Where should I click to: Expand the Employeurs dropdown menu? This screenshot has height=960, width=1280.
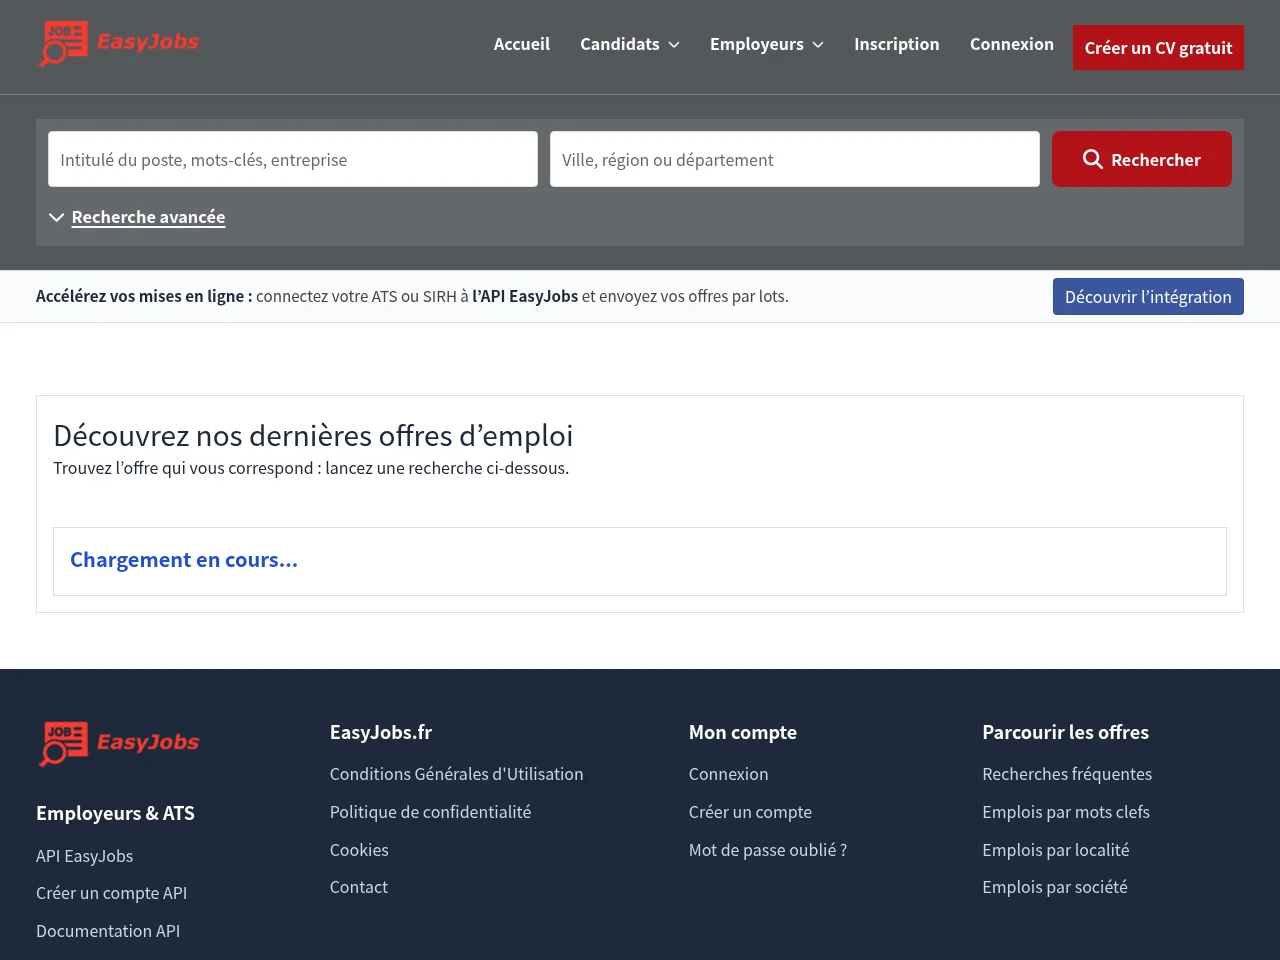767,44
